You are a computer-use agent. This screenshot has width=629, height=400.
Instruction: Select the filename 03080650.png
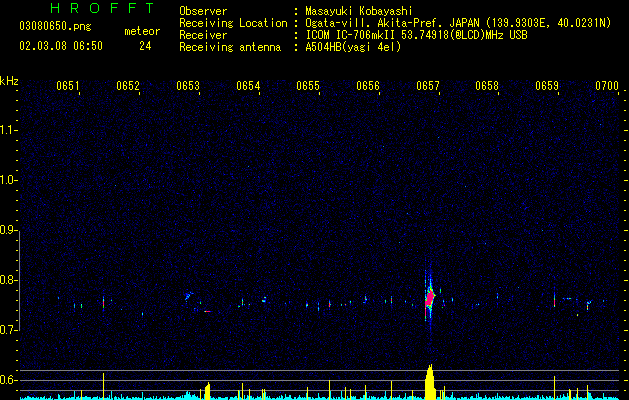pyautogui.click(x=55, y=26)
